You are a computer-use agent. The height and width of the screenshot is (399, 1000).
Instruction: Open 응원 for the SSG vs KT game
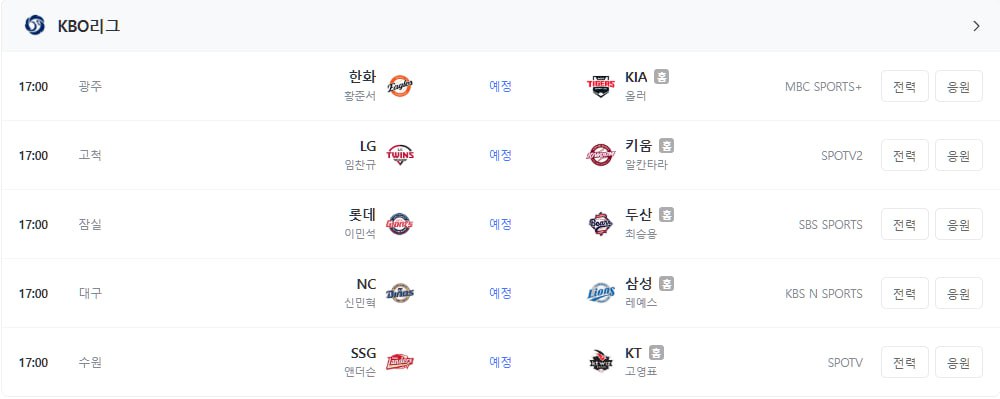click(959, 362)
